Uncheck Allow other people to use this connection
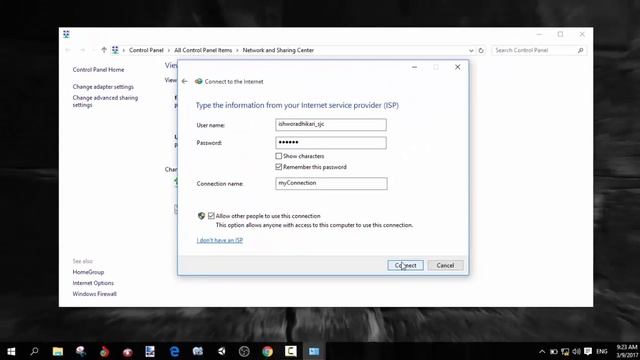640x360 pixels. coord(211,216)
